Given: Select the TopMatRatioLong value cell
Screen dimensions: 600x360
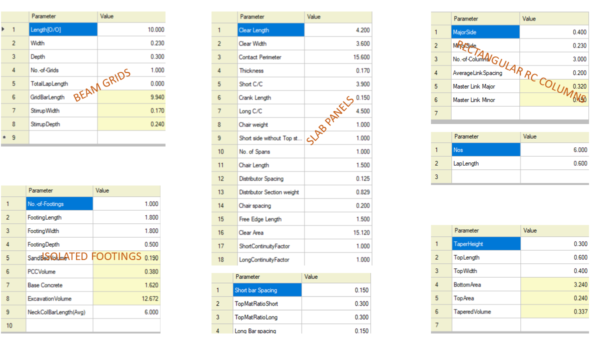Looking at the screenshot, I should (x=336, y=317).
